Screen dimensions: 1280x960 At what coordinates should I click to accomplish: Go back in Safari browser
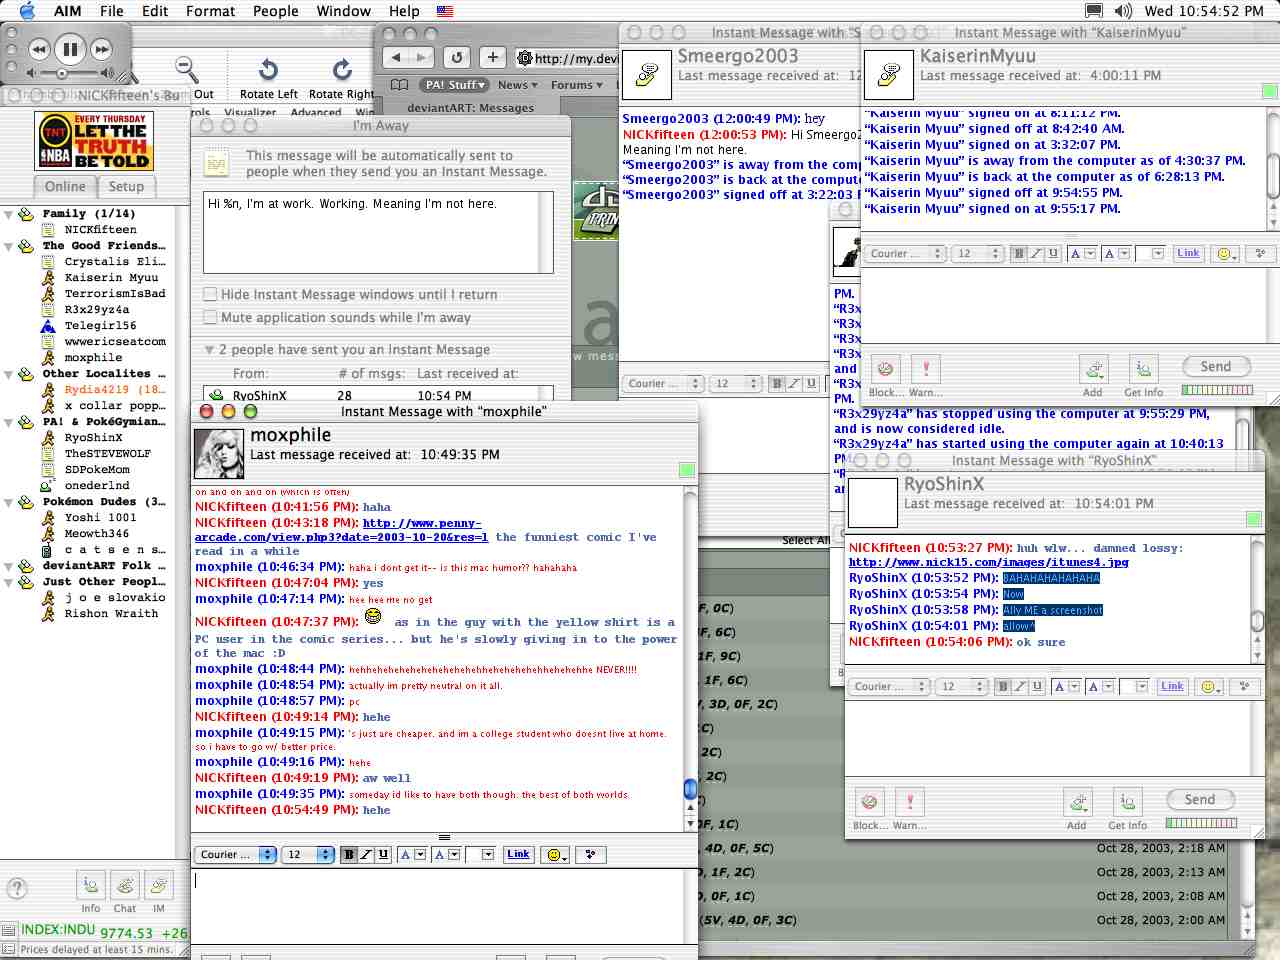[x=397, y=57]
